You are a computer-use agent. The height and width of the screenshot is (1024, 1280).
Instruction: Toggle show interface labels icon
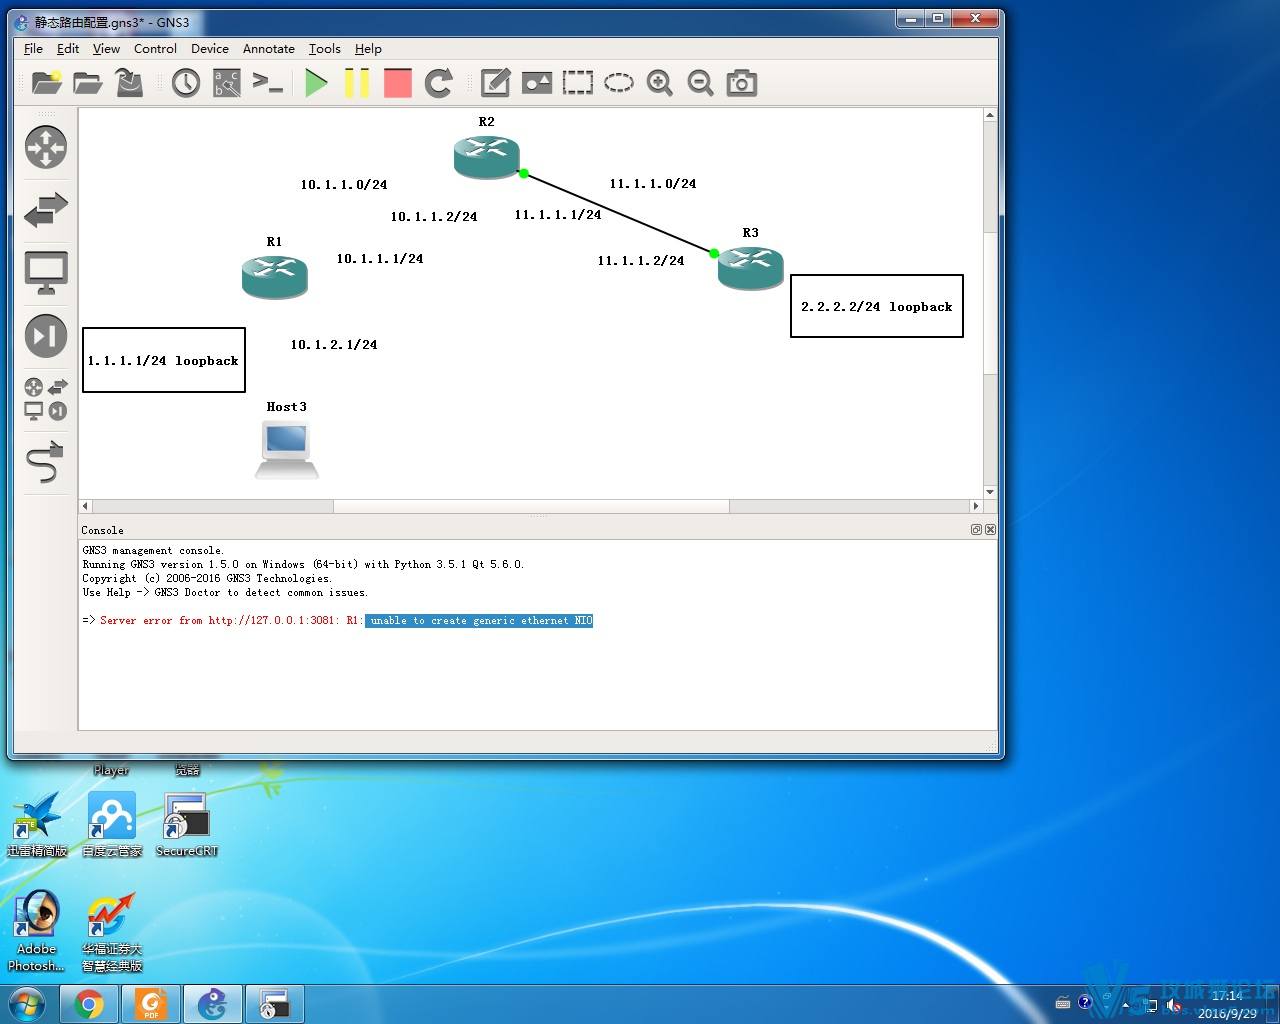tap(227, 83)
